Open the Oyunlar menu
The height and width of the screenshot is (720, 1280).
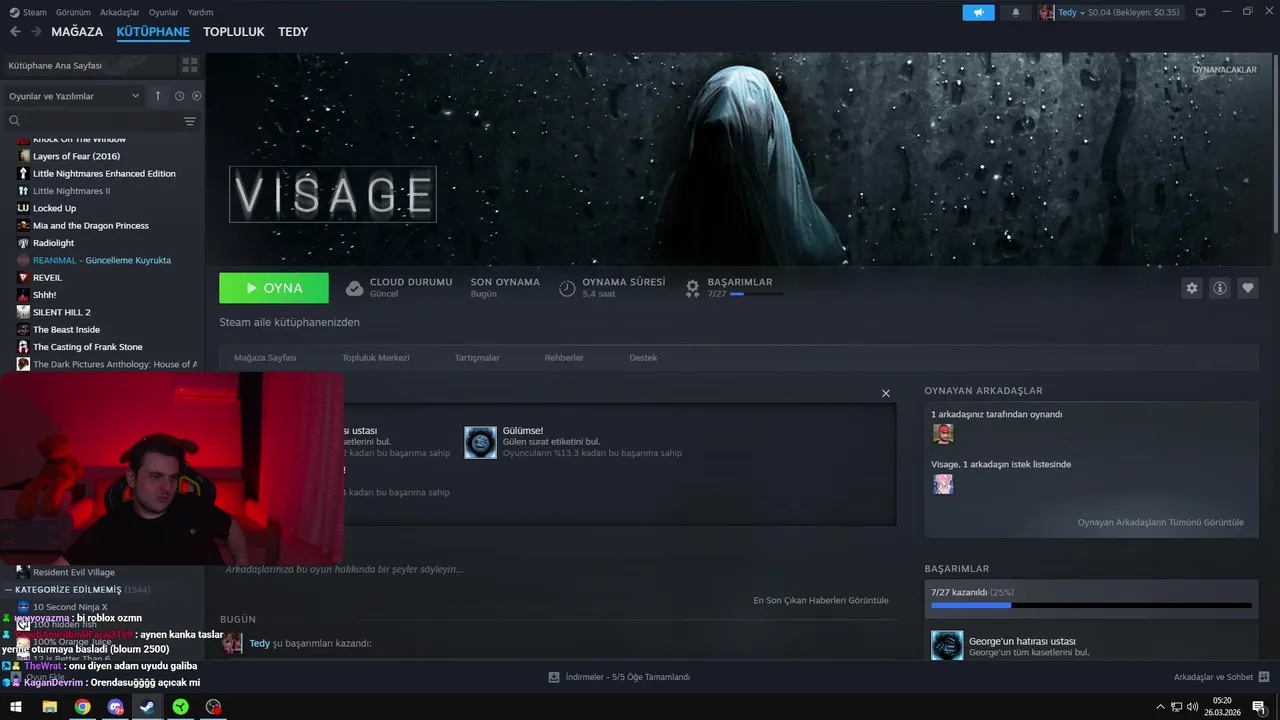coord(163,12)
